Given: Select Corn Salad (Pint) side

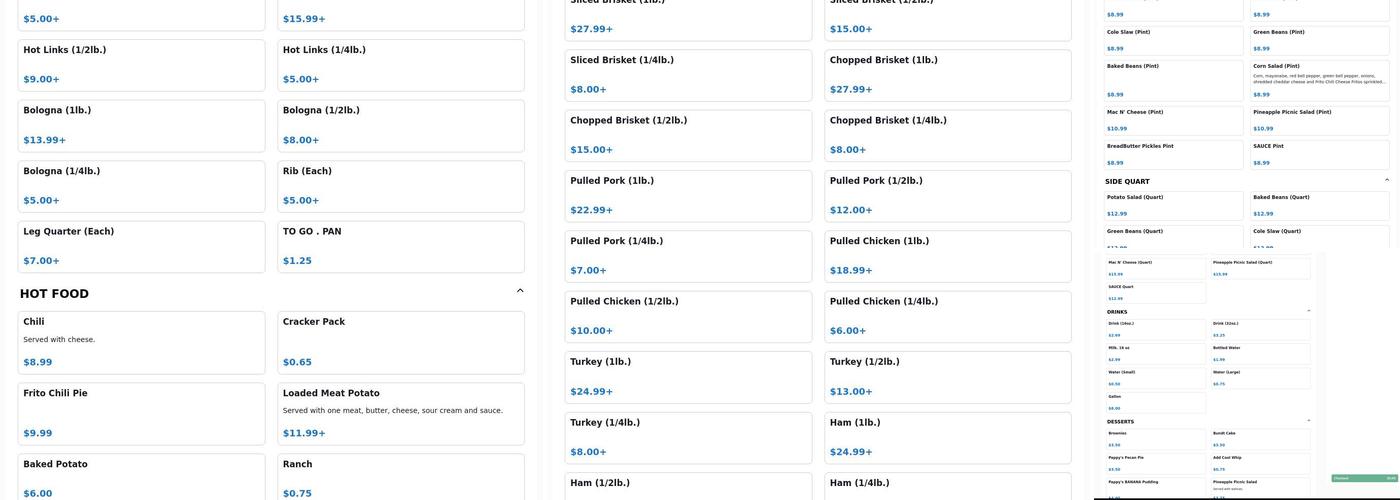Looking at the screenshot, I should click(x=1319, y=80).
